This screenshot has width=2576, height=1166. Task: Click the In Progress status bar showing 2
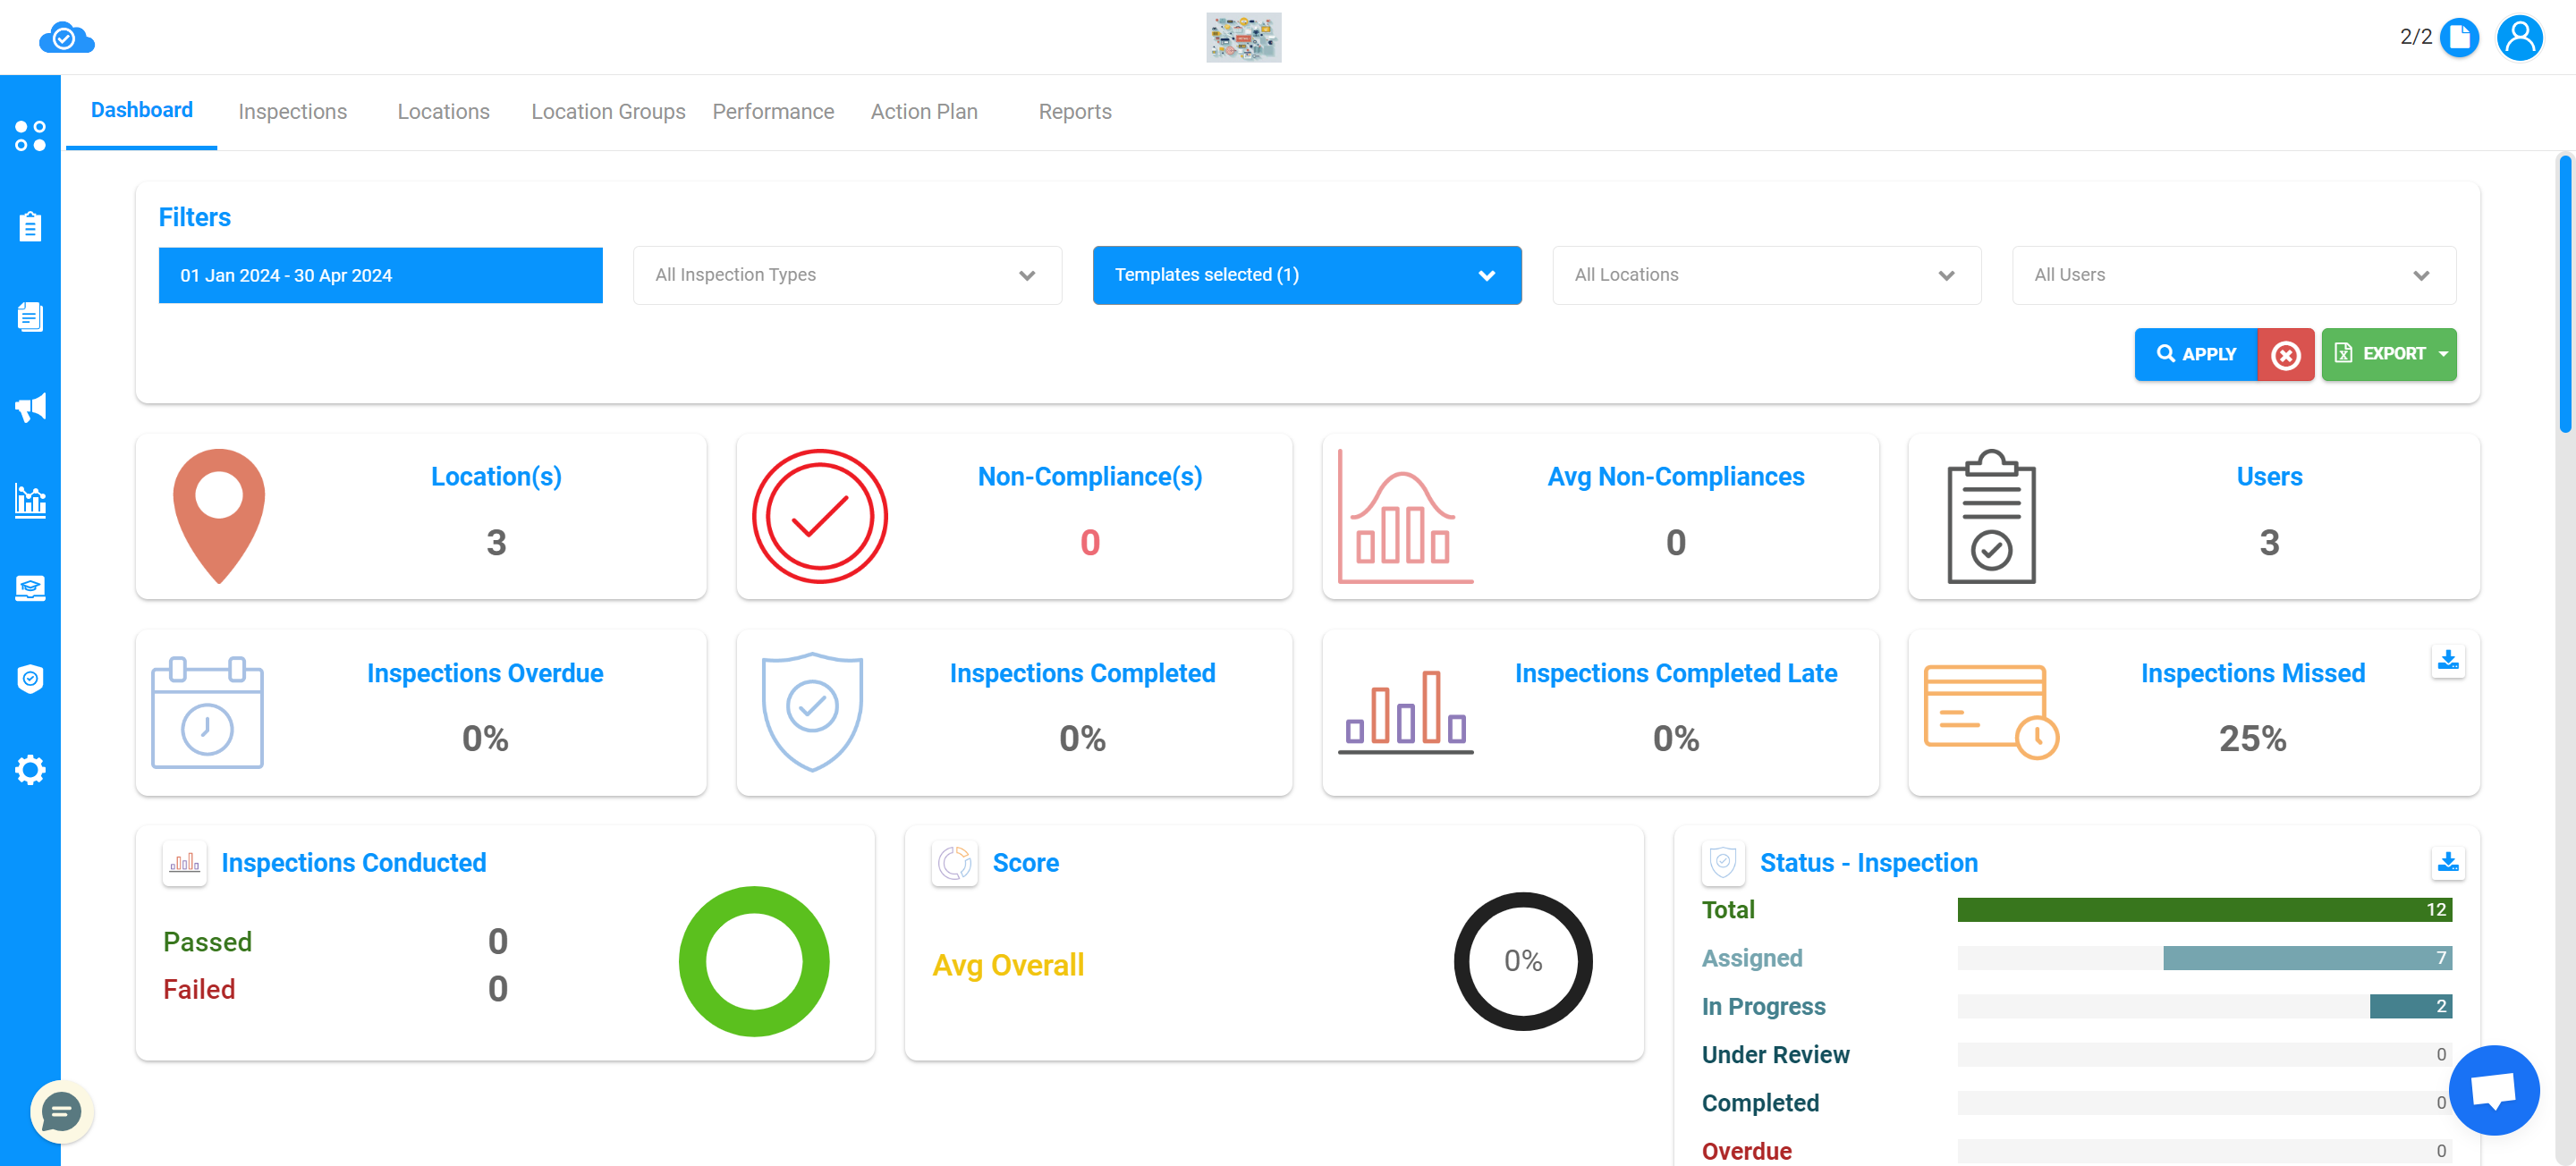pyautogui.click(x=2410, y=1006)
